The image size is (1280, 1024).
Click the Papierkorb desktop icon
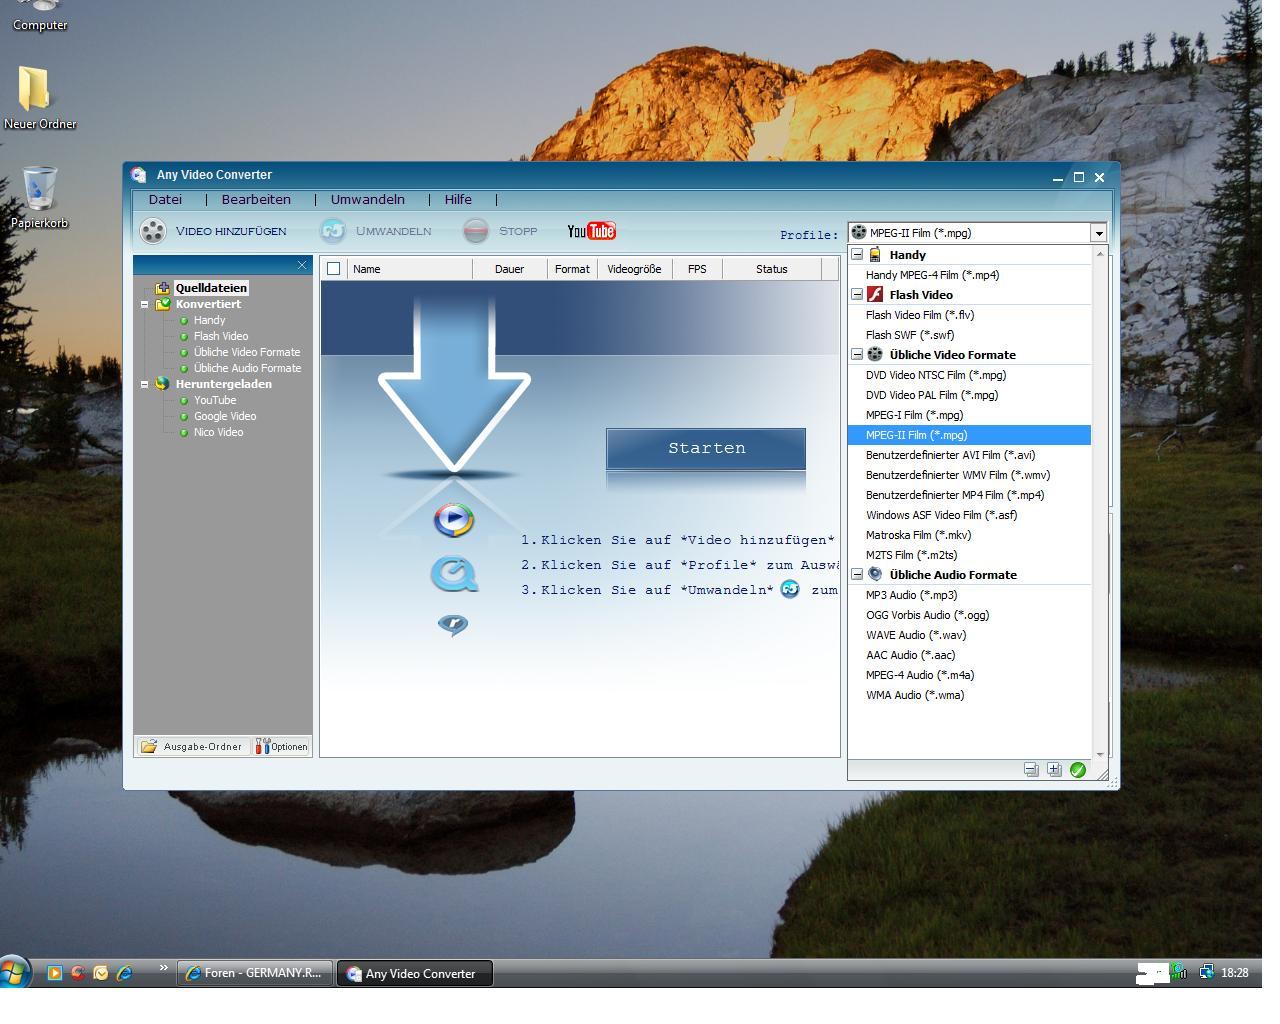40,197
